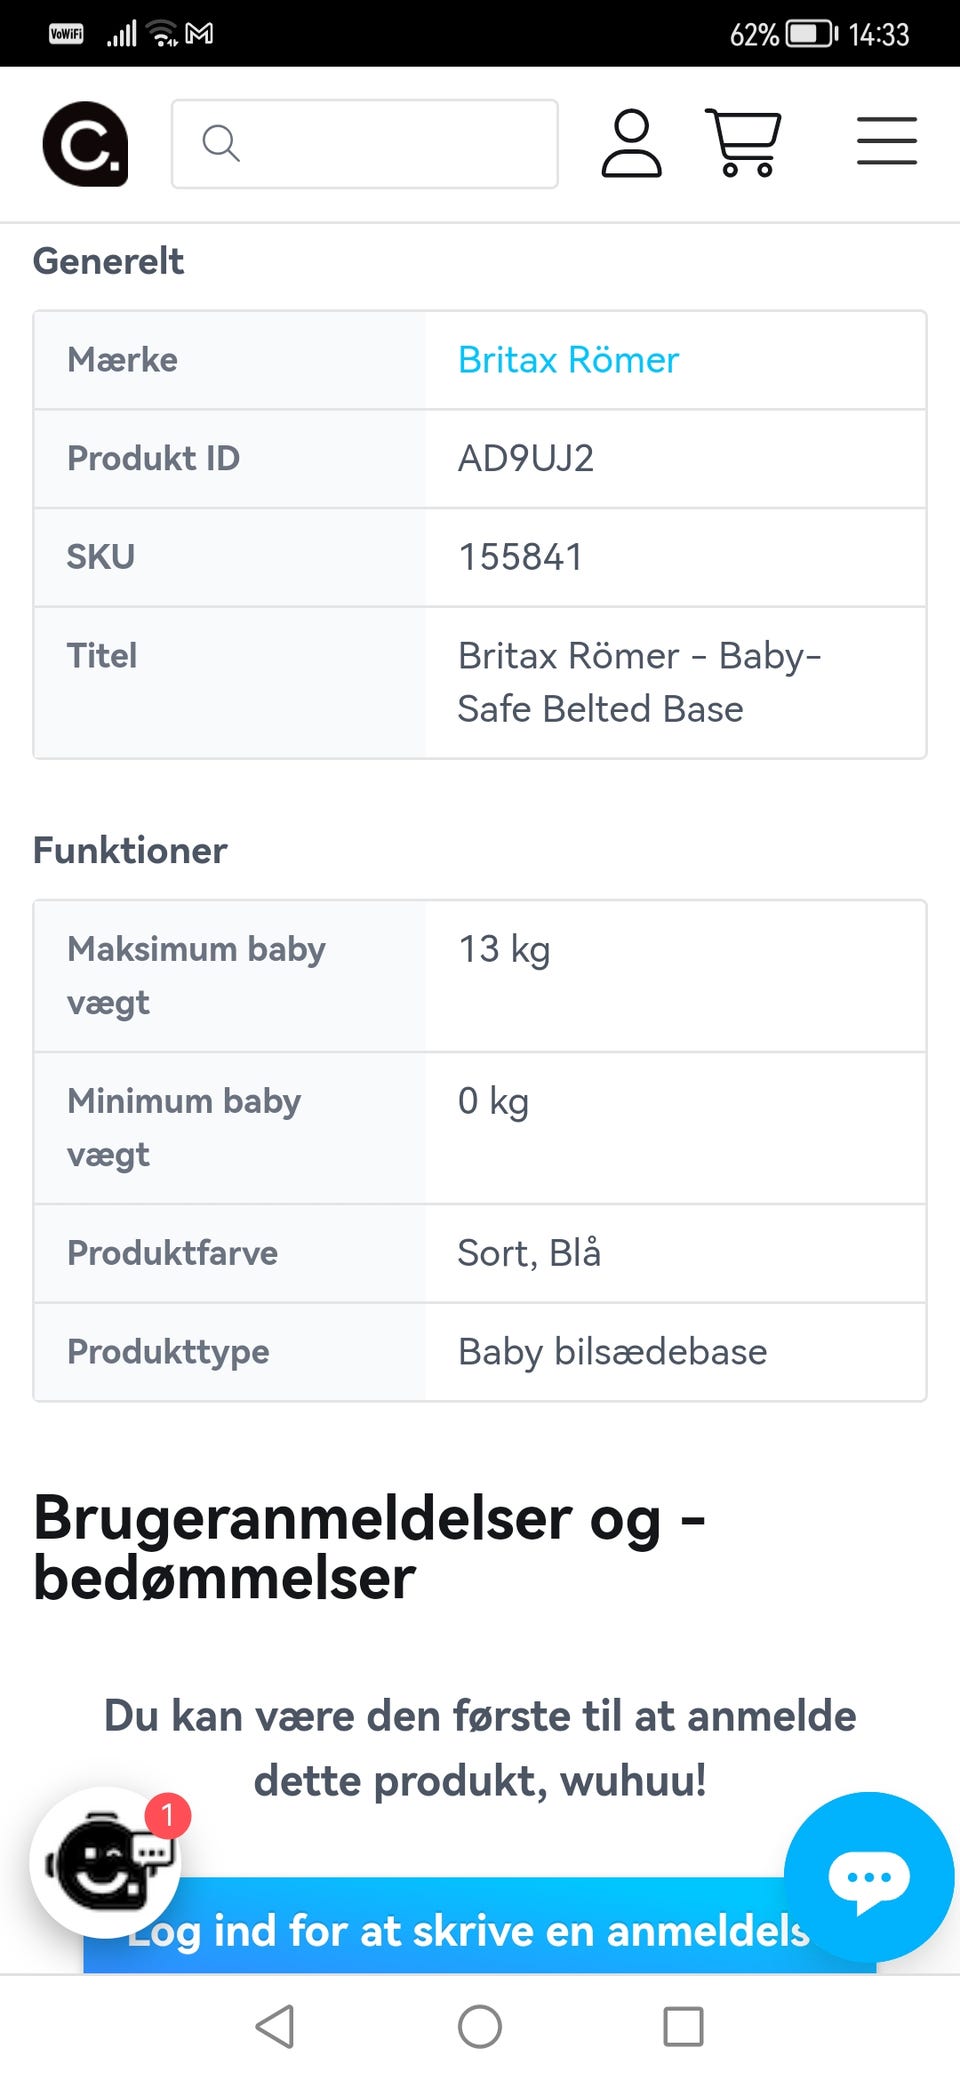Screen dimensions: 960x2080
Task: Select the SKU number 155841
Action: (x=520, y=557)
